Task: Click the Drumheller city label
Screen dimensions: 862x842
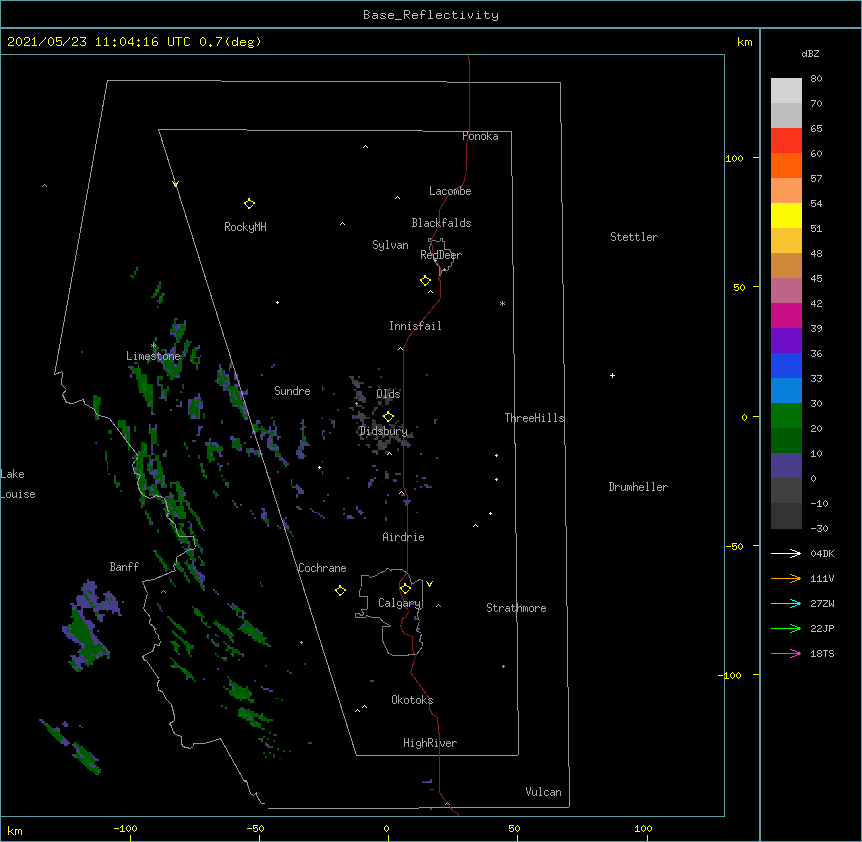Action: (x=638, y=487)
